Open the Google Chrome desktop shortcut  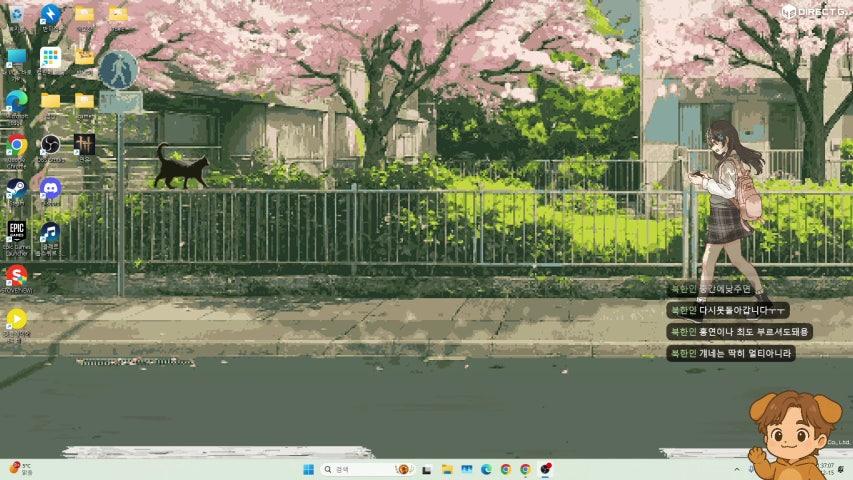coord(16,145)
